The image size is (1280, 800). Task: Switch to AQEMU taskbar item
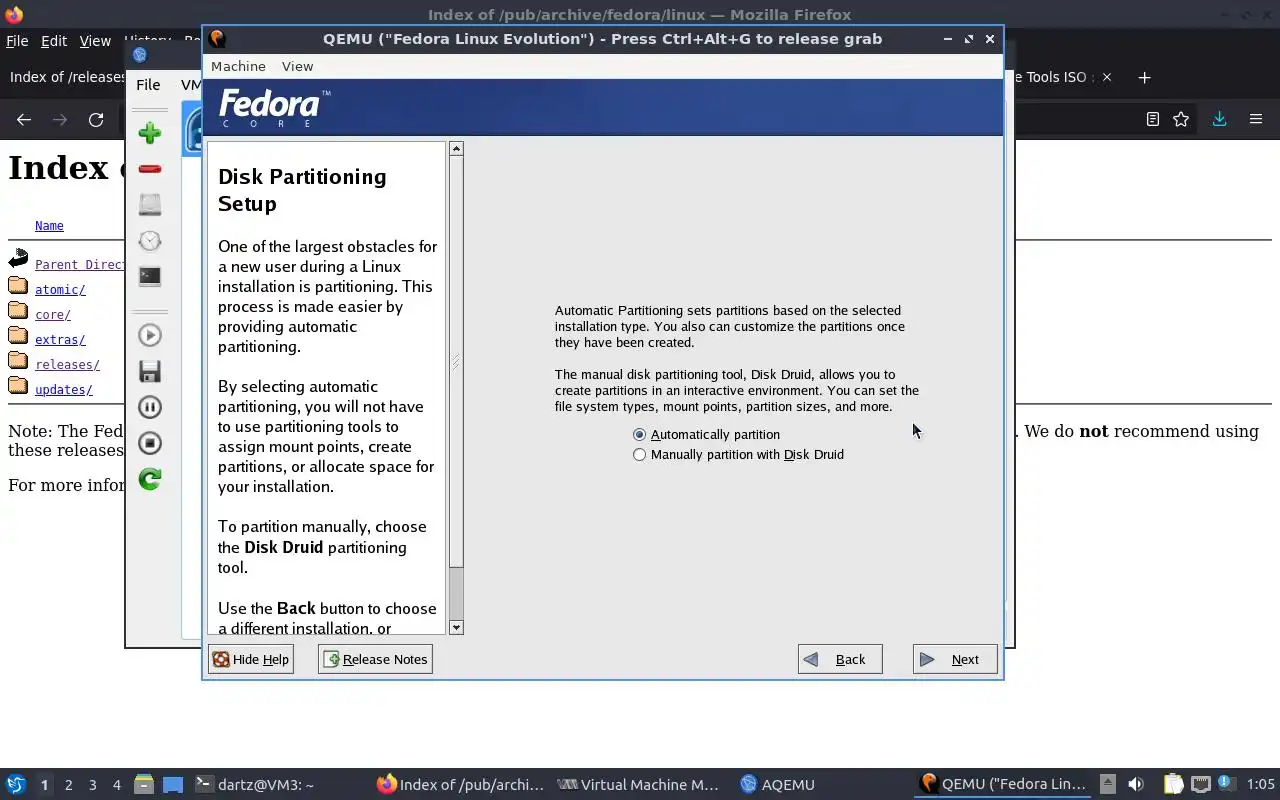pos(778,785)
